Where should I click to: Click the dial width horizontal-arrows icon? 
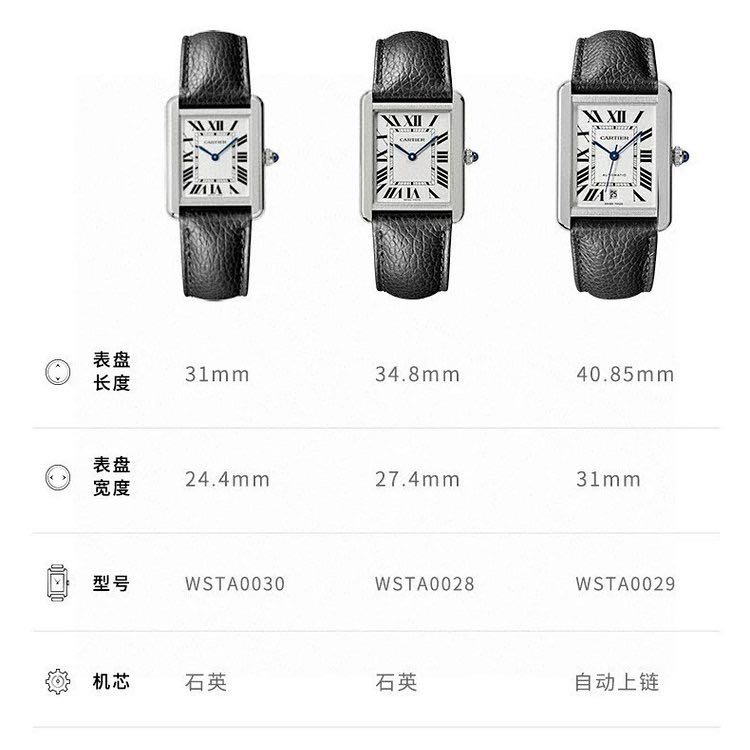(x=57, y=477)
